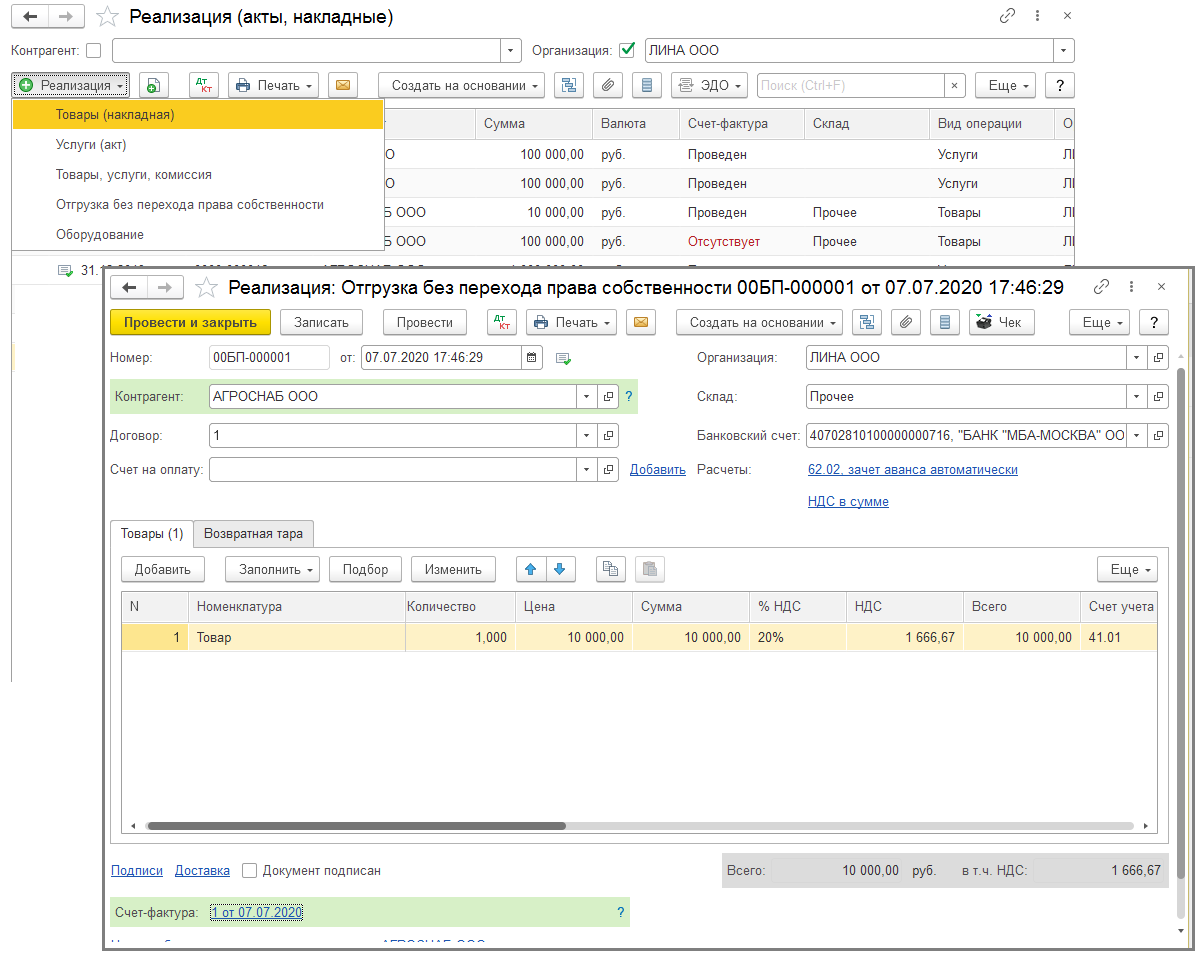
Task: Click the Счет на оплату input field
Action: [393, 470]
